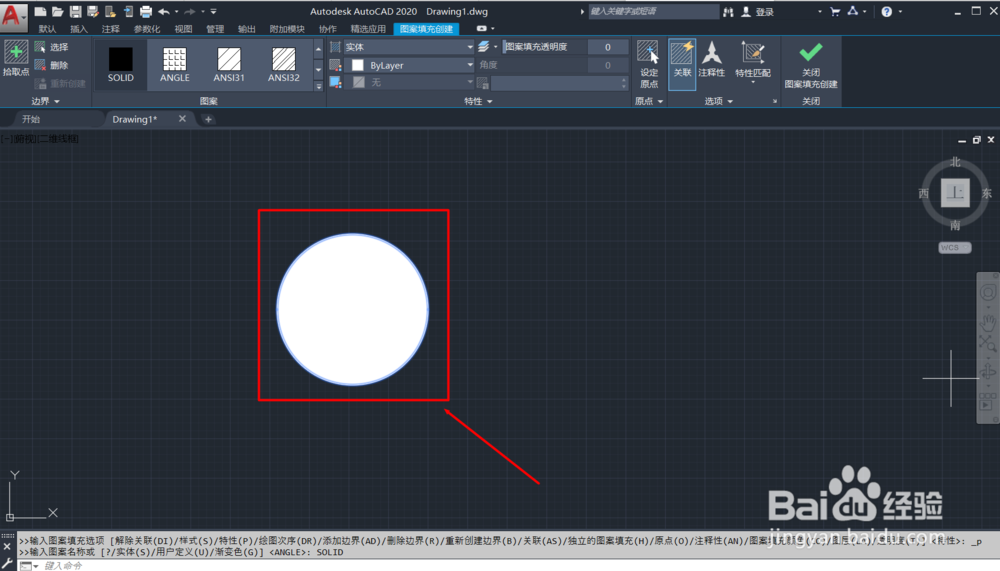Click the Plot printer icon

(146, 11)
